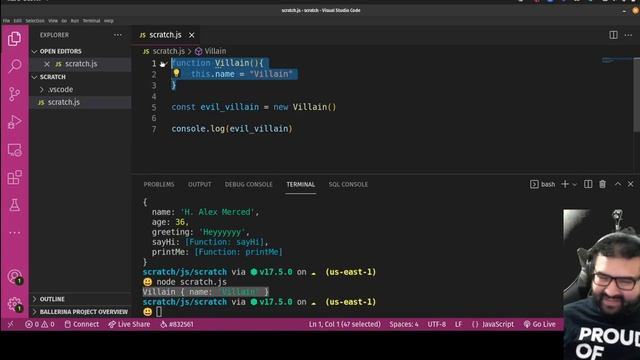The width and height of the screenshot is (640, 360).
Task: Switch to the PROBLEMS panel tab
Action: pyautogui.click(x=159, y=184)
